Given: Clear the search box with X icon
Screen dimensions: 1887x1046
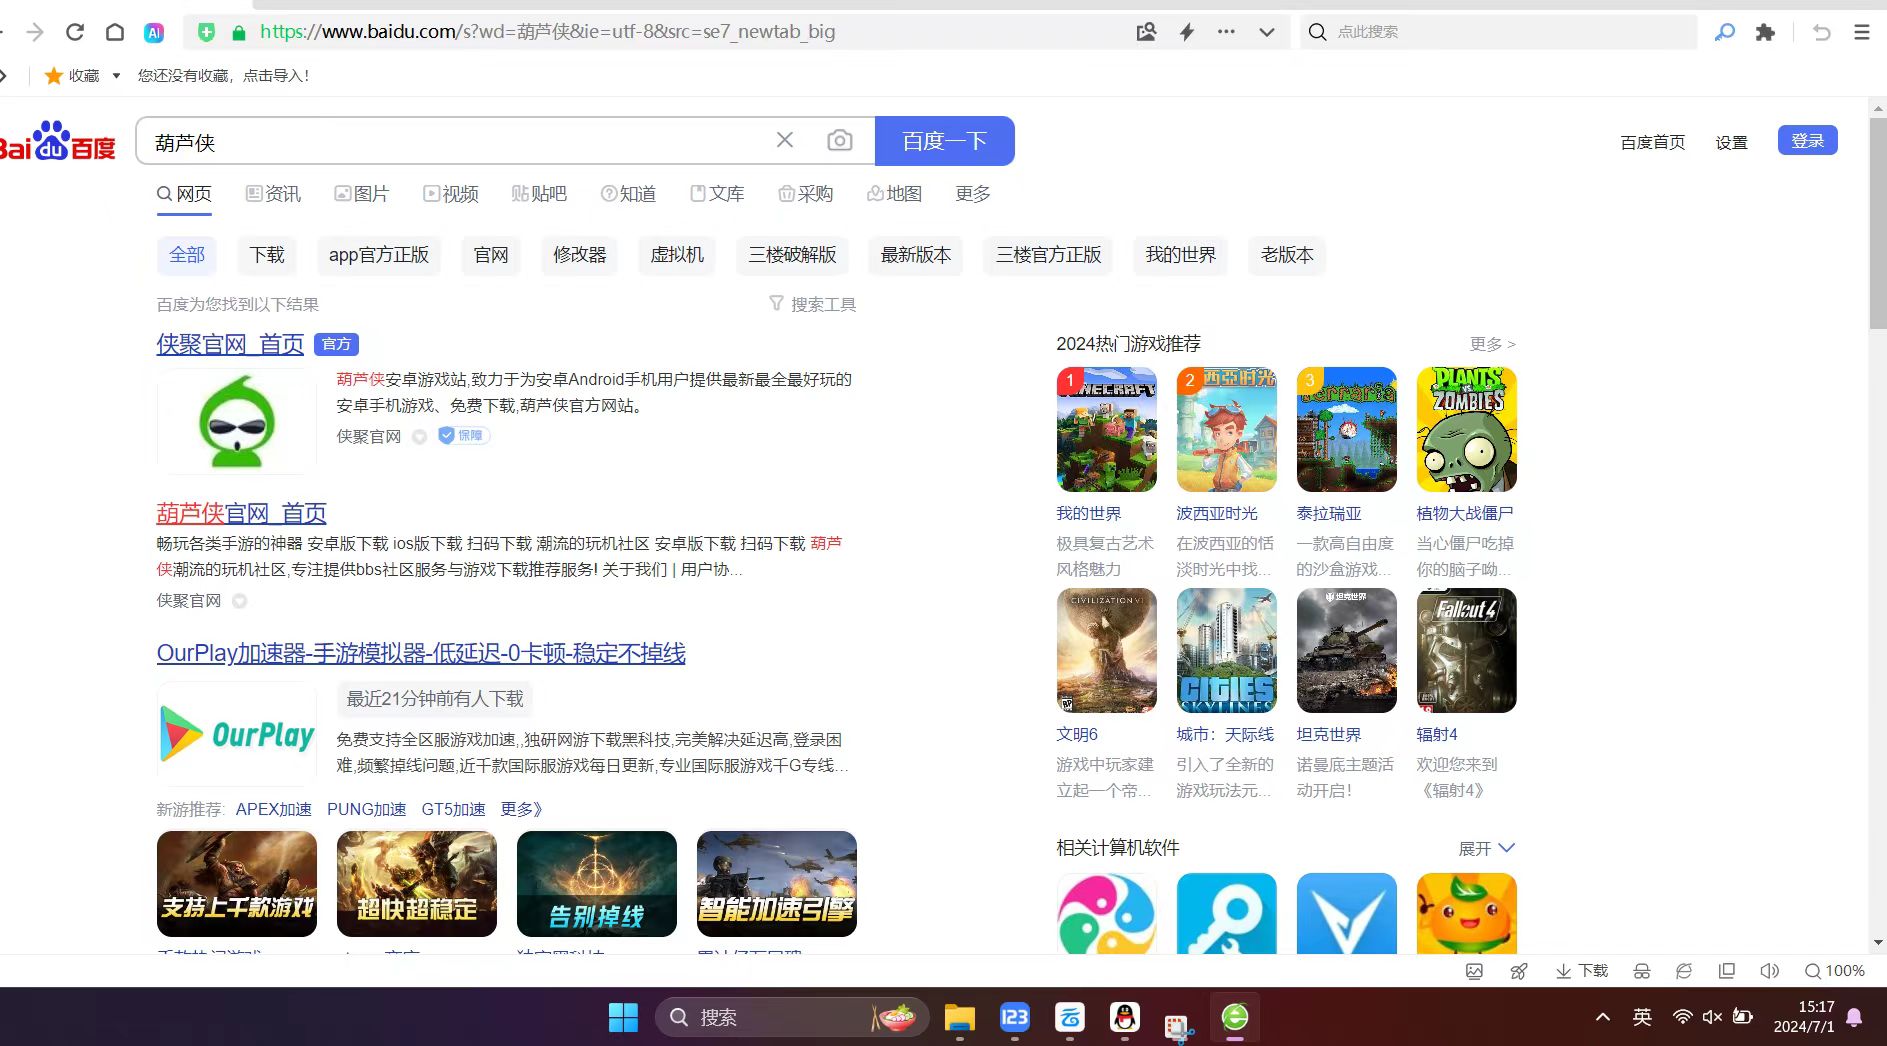Looking at the screenshot, I should (x=785, y=141).
